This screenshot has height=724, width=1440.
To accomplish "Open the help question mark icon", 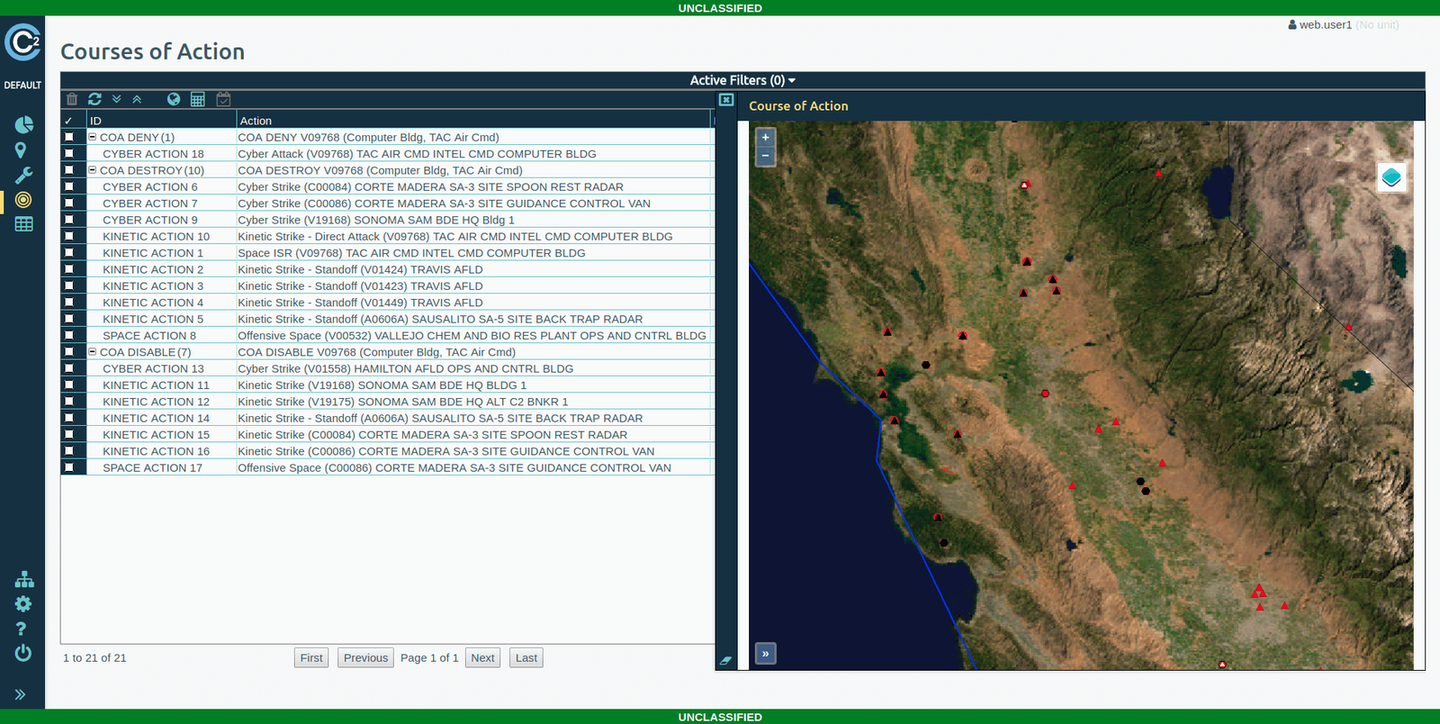I will 23,629.
